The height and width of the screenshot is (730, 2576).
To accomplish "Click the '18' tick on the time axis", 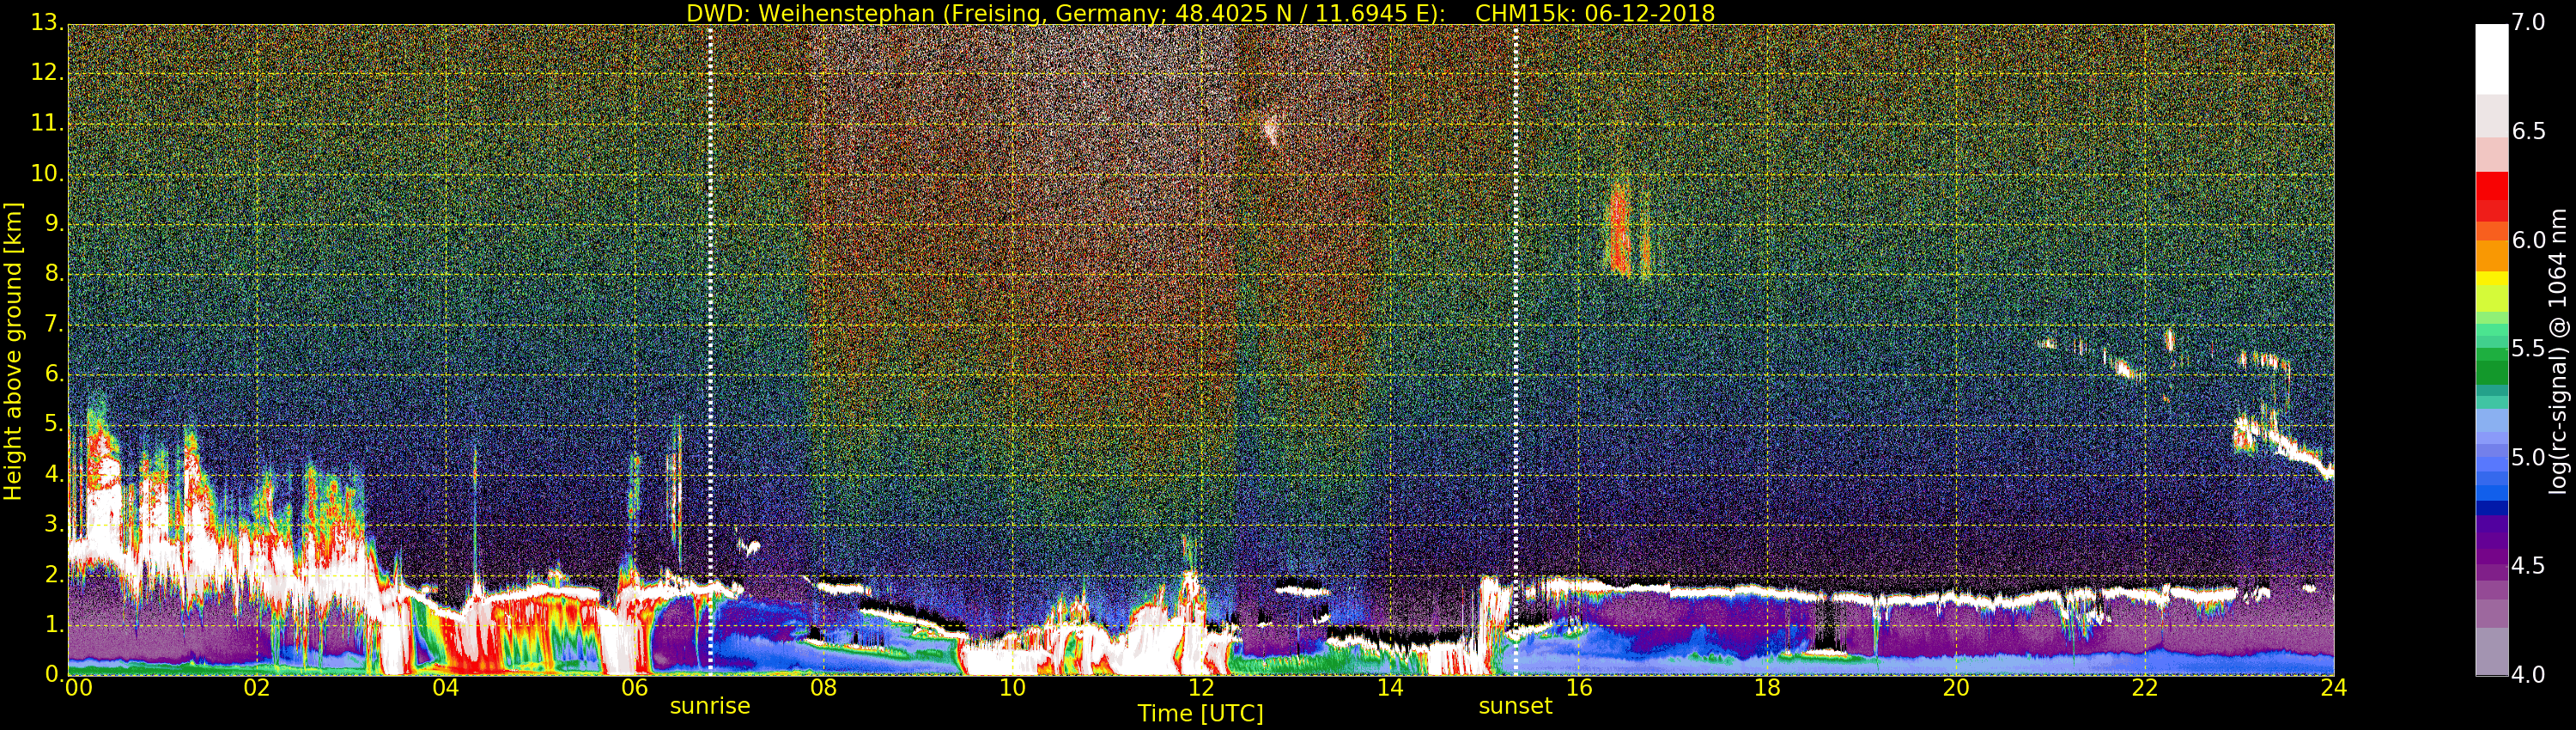I will (1767, 687).
